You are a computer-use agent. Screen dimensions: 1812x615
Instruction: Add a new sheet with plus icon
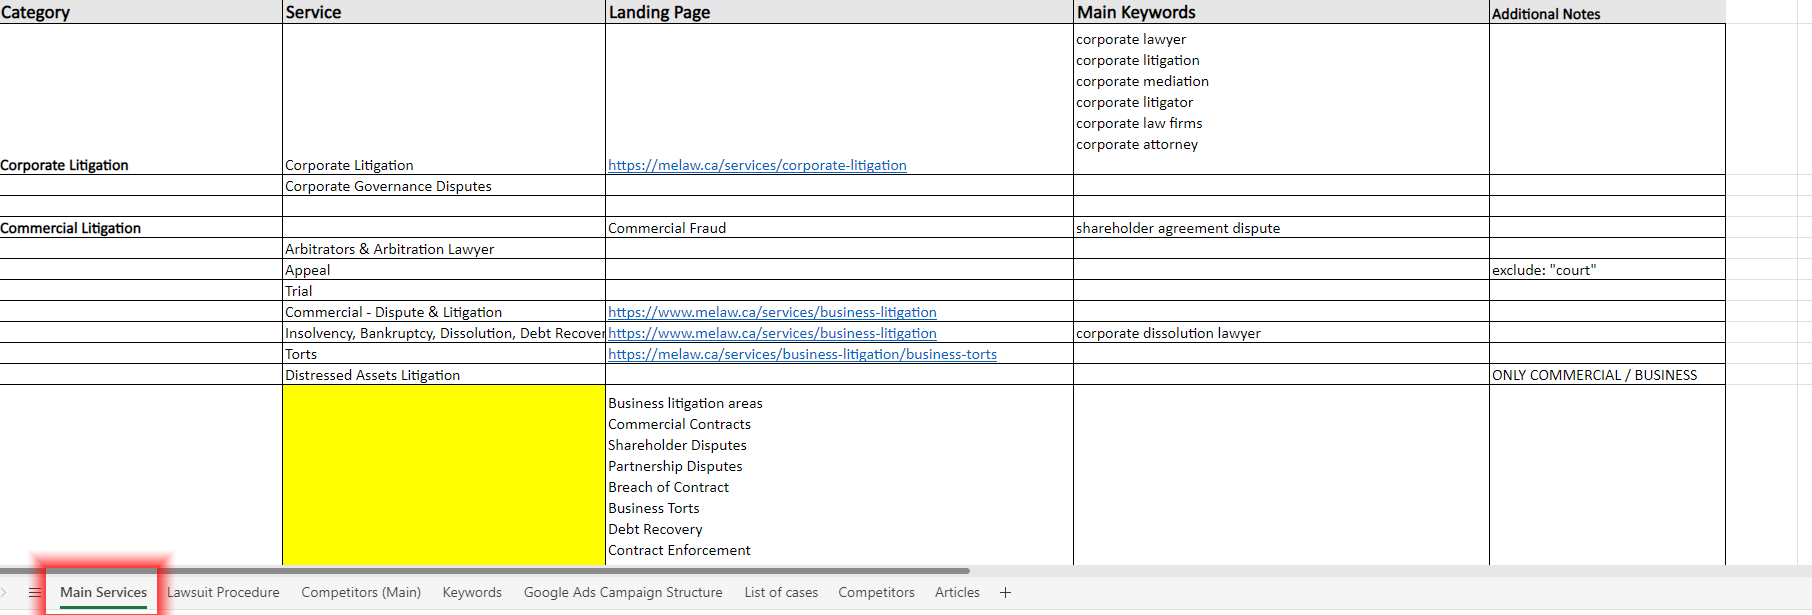tap(1005, 593)
